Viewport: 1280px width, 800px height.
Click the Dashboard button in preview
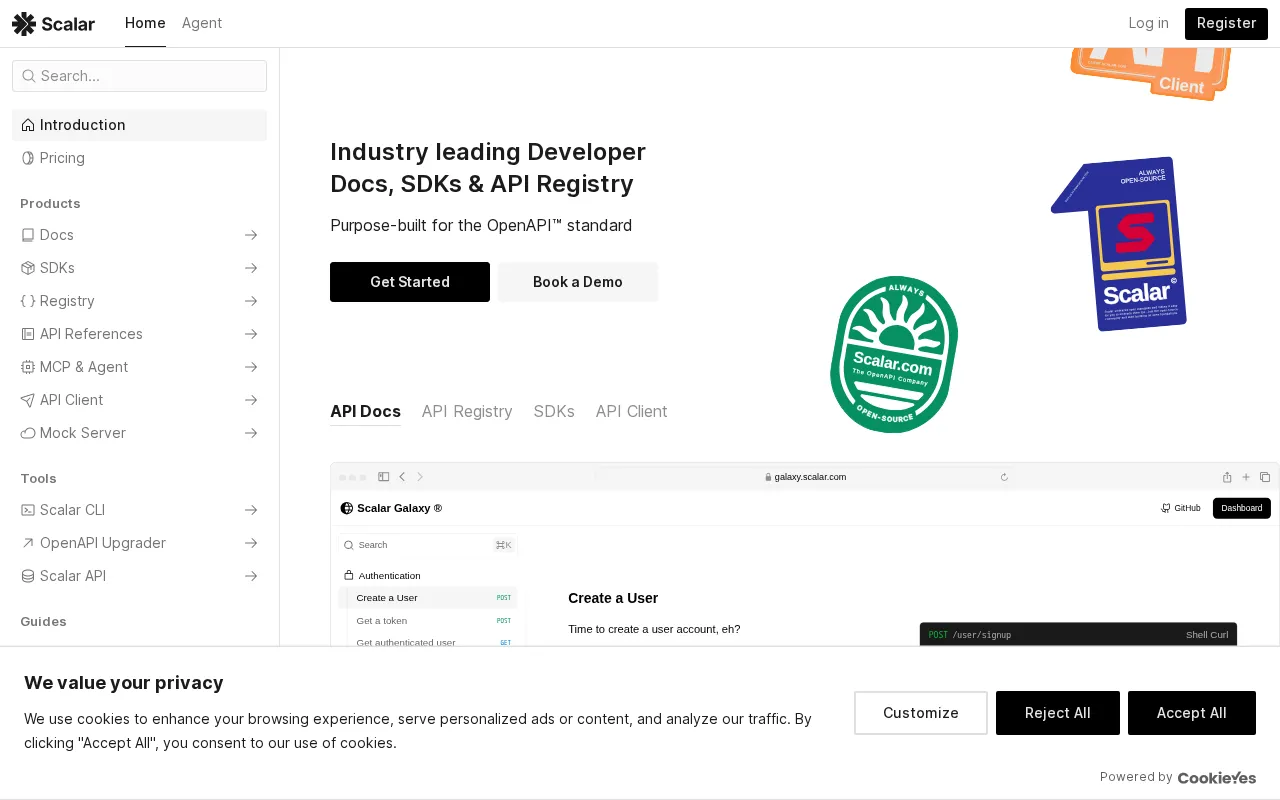click(x=1242, y=508)
